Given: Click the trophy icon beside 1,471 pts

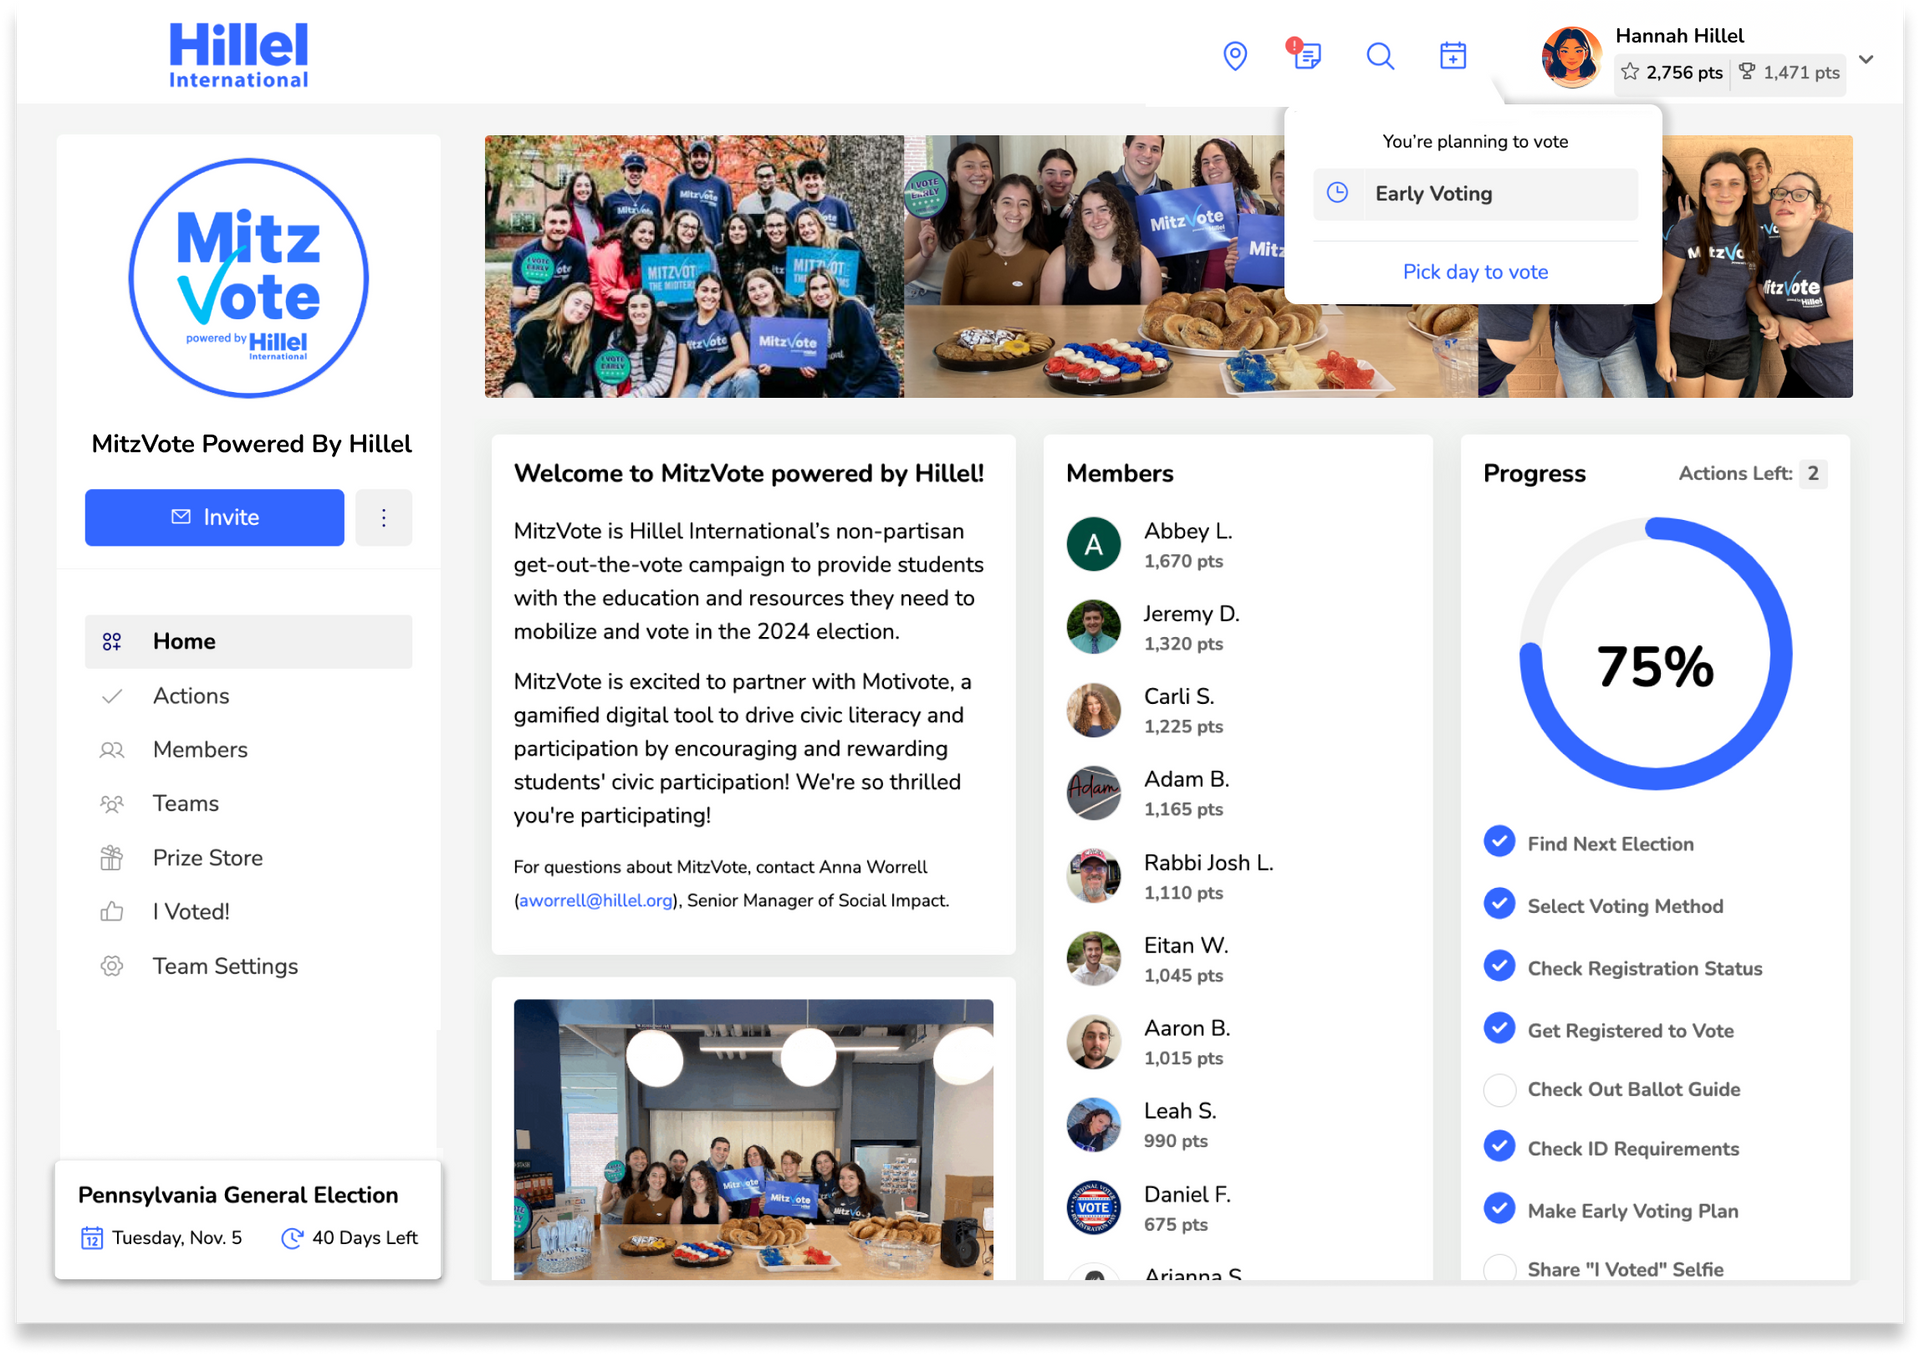Looking at the screenshot, I should tap(1747, 72).
